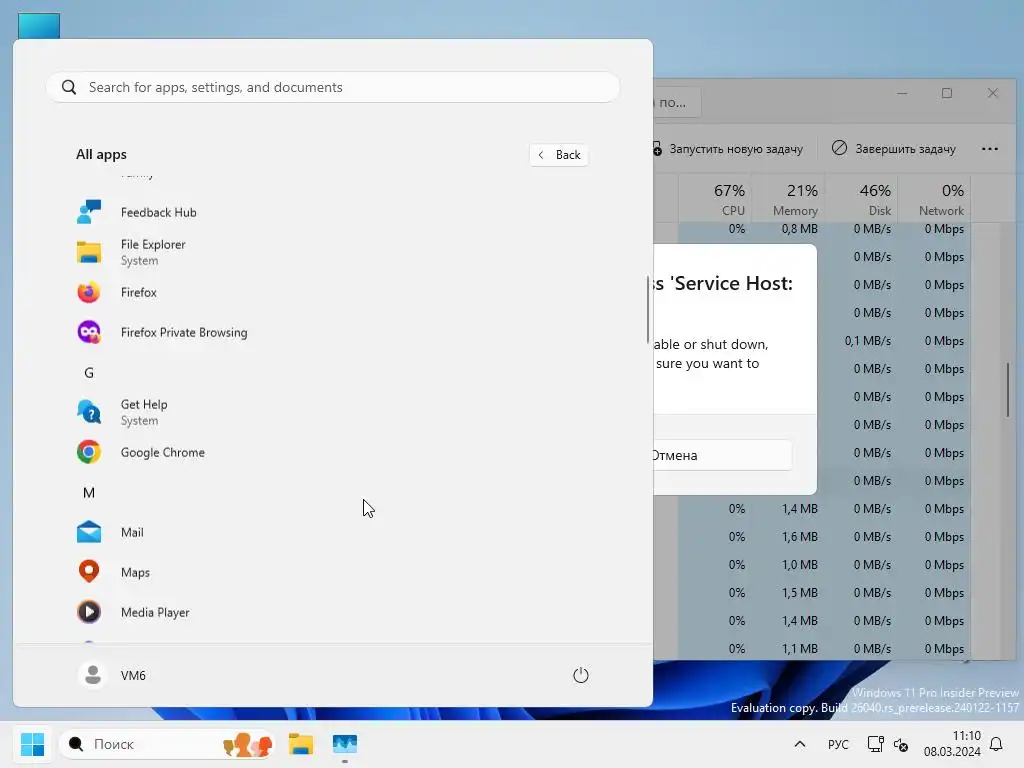Go Back from All apps
Viewport: 1024px width, 768px height.
pos(559,155)
